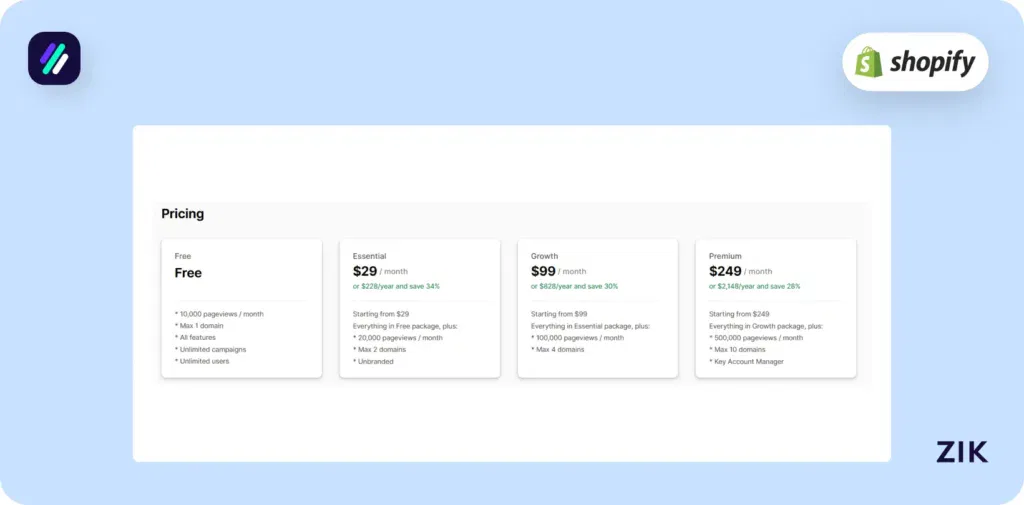Click 'or $228/year and save 34%' text

396,286
